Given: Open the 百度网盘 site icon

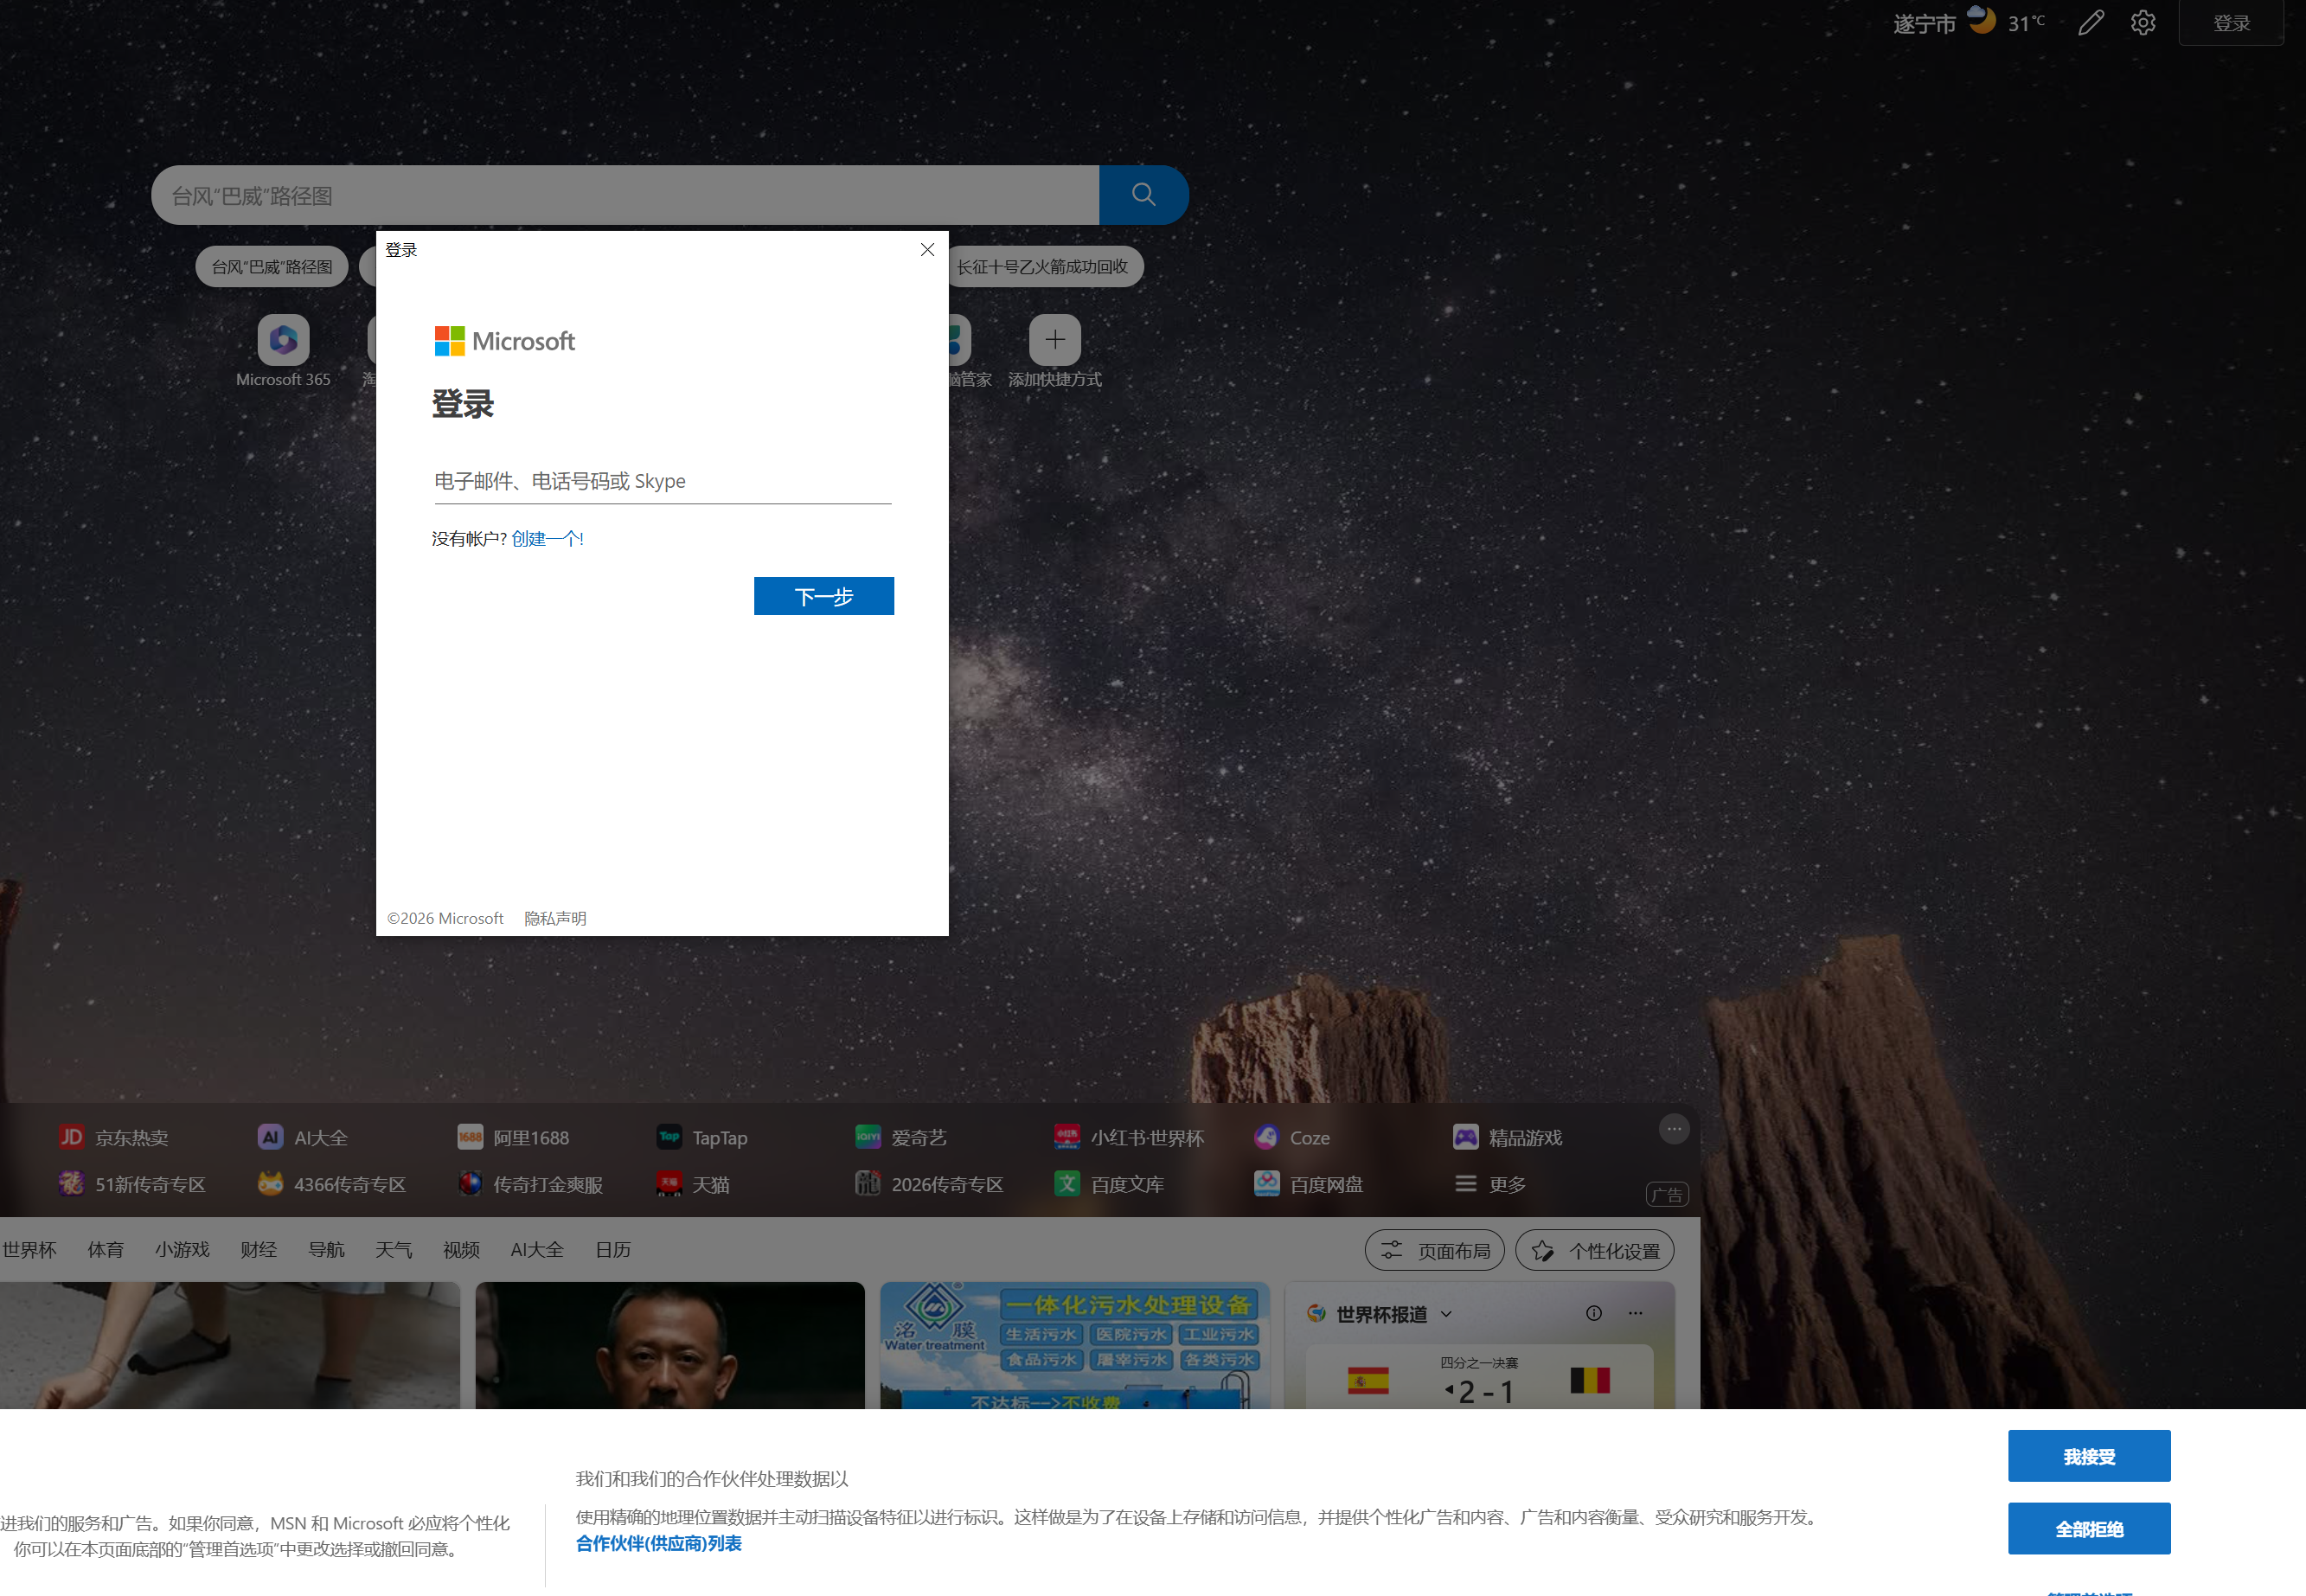Looking at the screenshot, I should (x=1267, y=1183).
